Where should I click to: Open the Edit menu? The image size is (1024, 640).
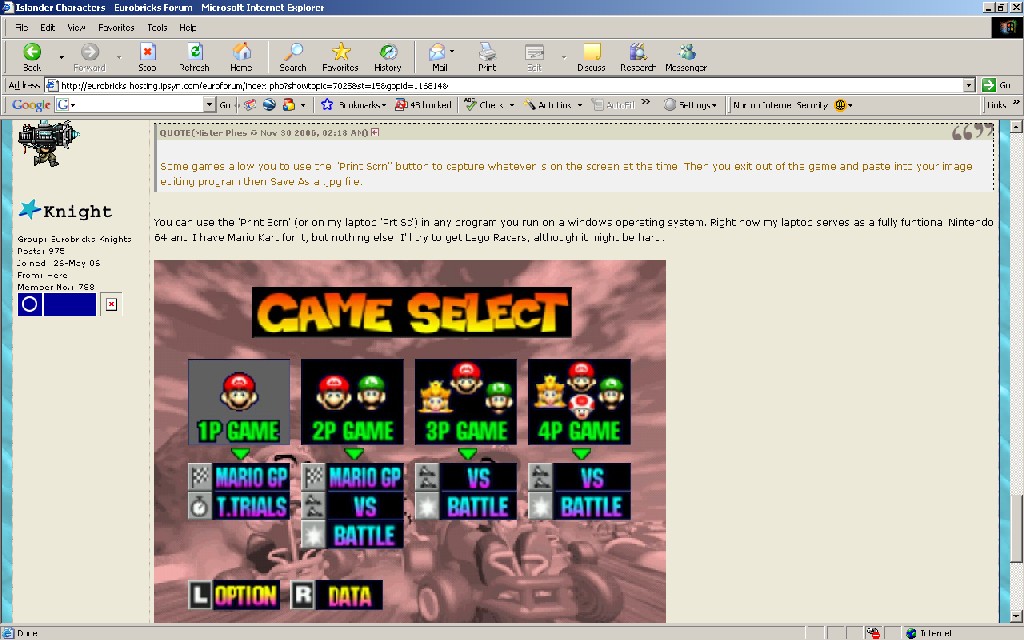48,27
